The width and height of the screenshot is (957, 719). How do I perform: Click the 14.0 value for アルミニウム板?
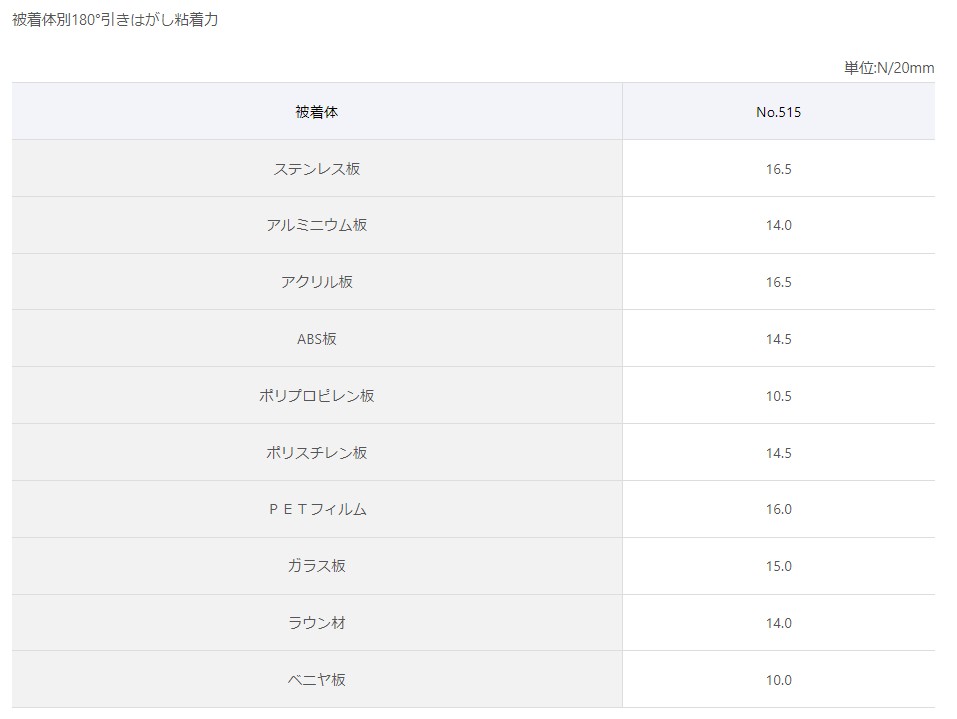[x=779, y=225]
